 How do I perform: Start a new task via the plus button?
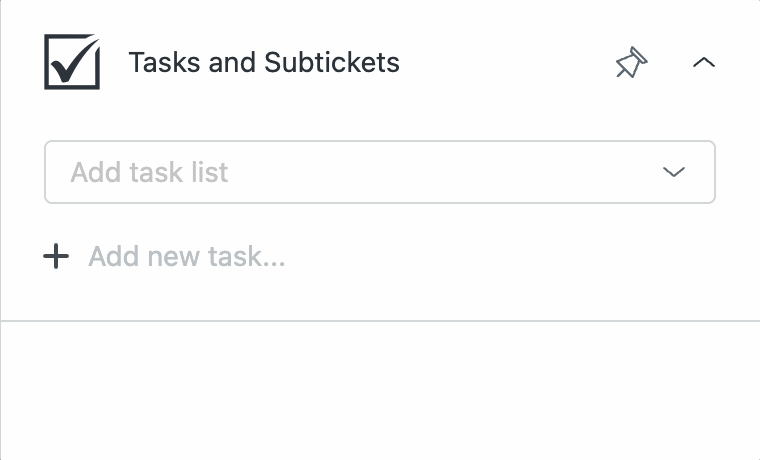click(56, 256)
